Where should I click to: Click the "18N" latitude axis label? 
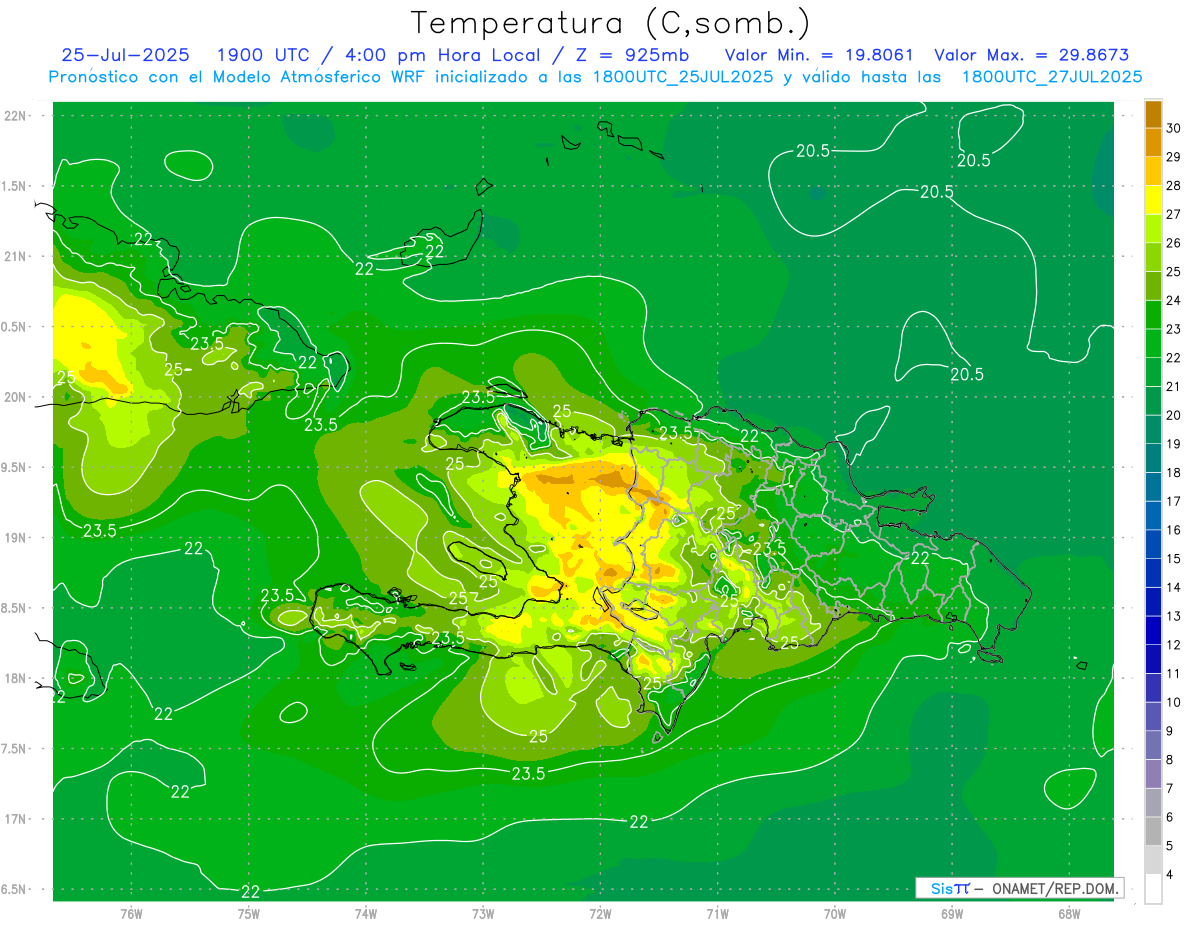(15, 678)
